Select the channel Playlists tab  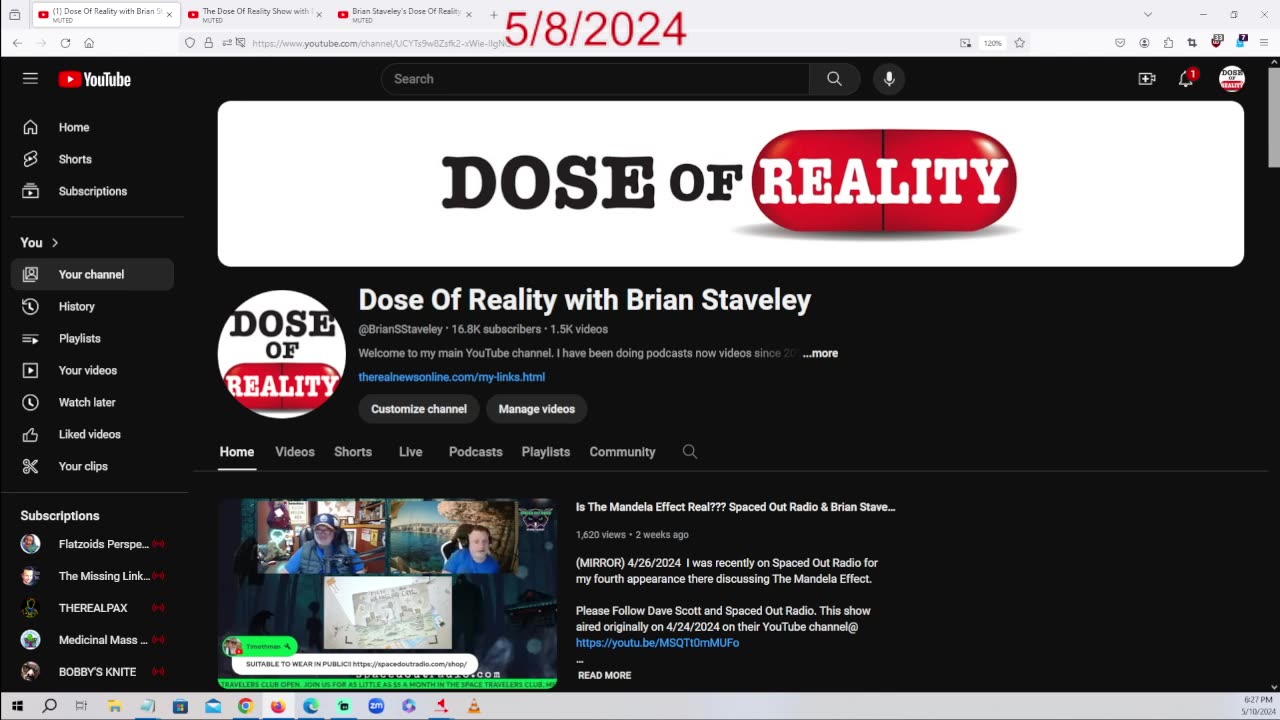[x=546, y=452]
